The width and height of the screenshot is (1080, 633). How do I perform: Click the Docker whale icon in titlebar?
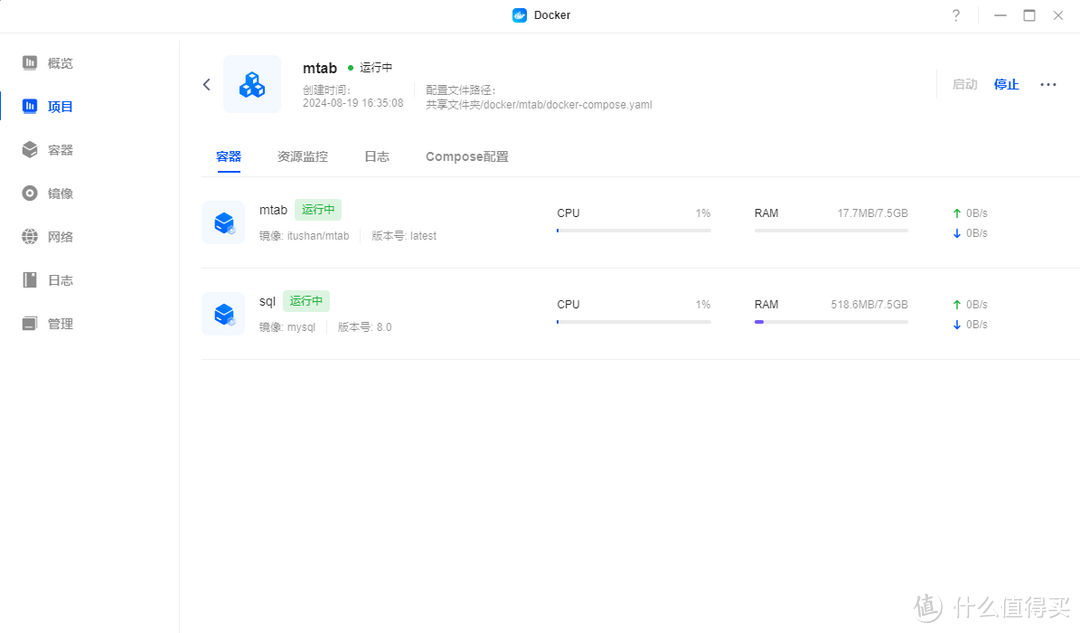[518, 15]
